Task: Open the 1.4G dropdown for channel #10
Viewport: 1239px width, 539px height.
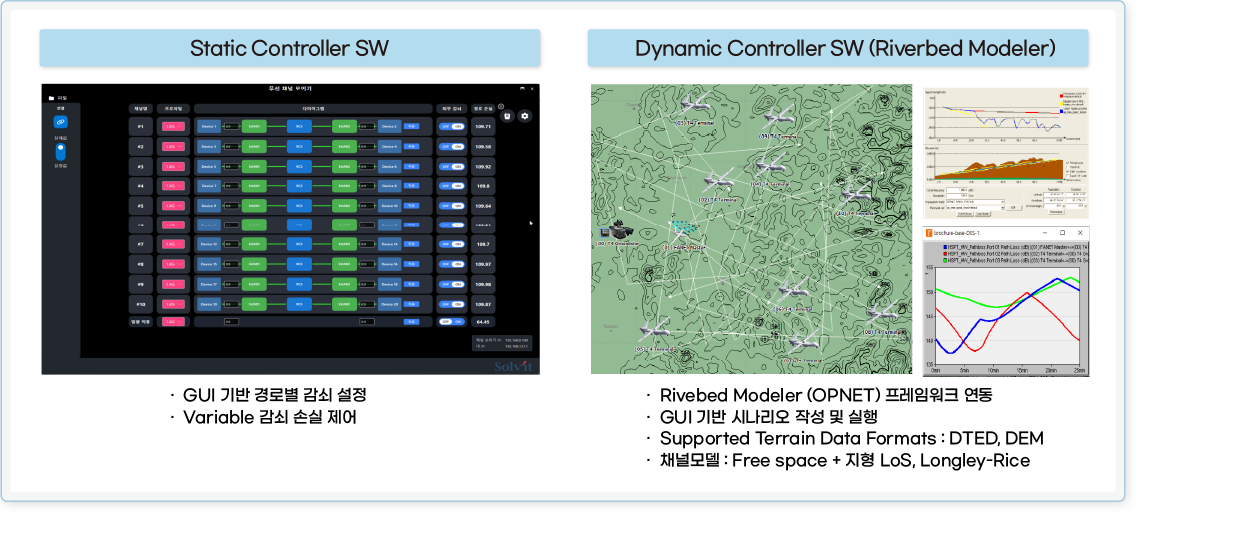Action: [x=173, y=304]
